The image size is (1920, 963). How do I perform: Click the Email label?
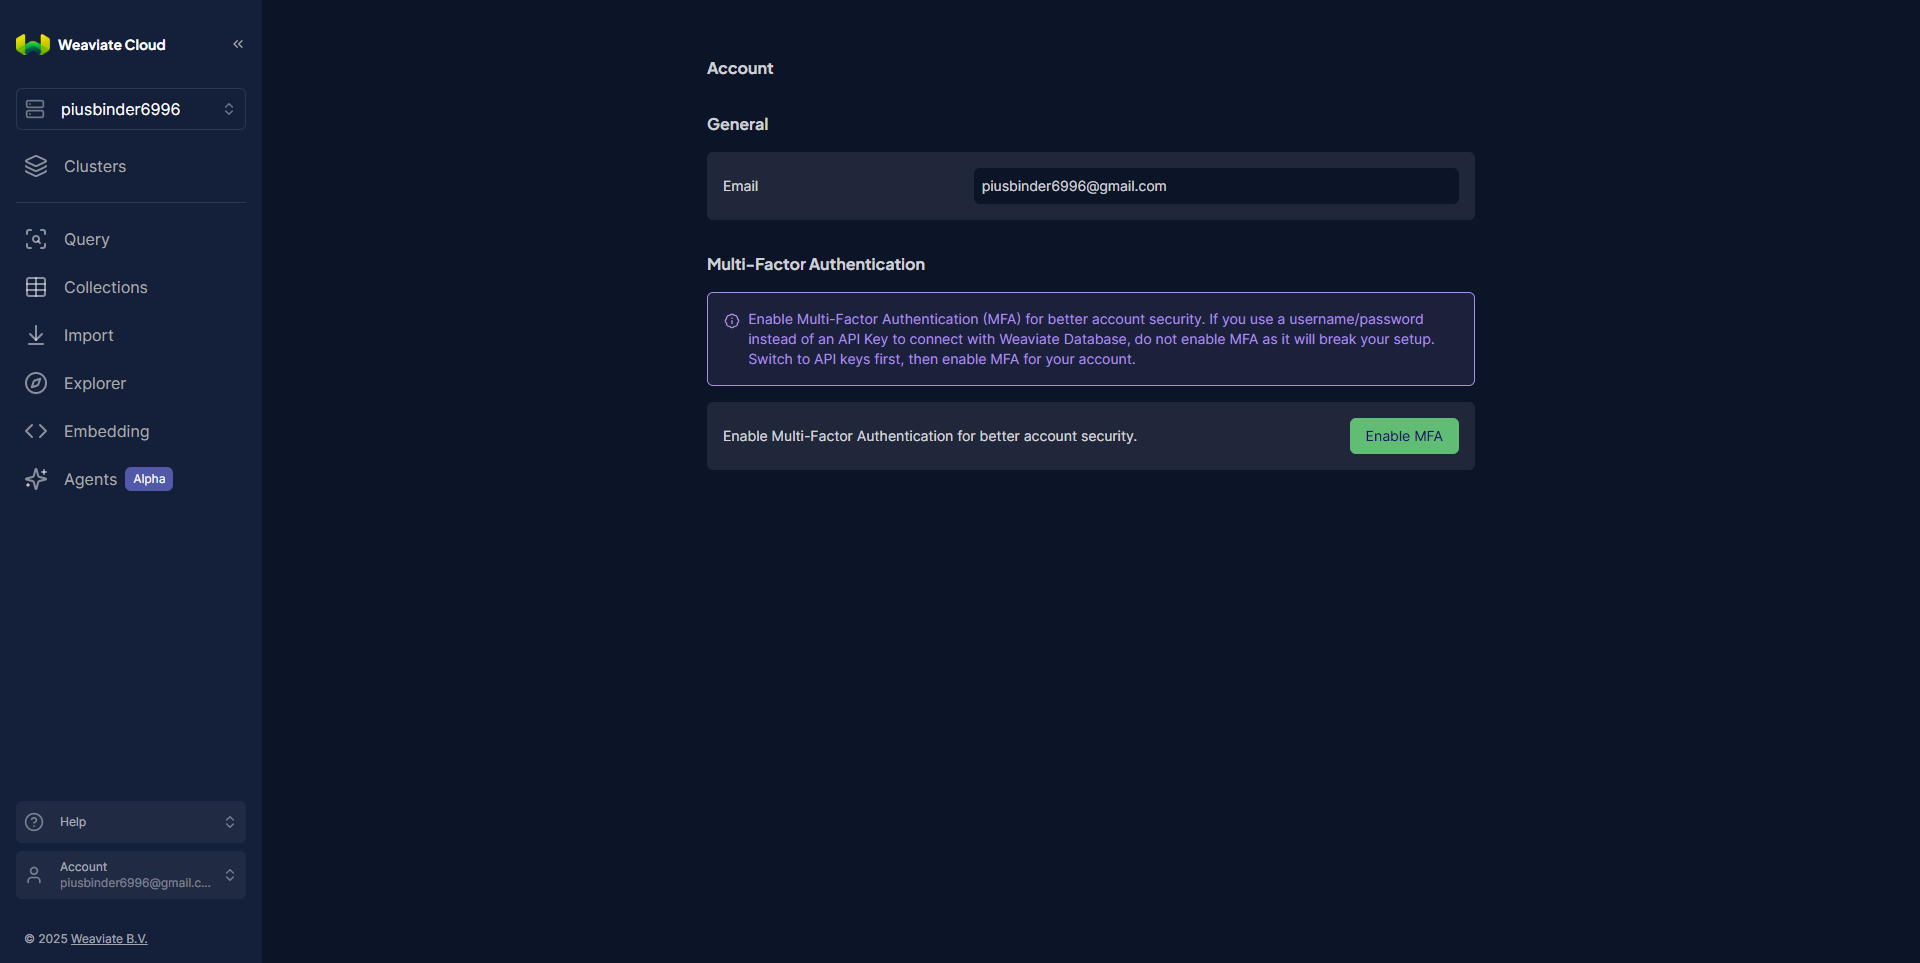pos(741,186)
